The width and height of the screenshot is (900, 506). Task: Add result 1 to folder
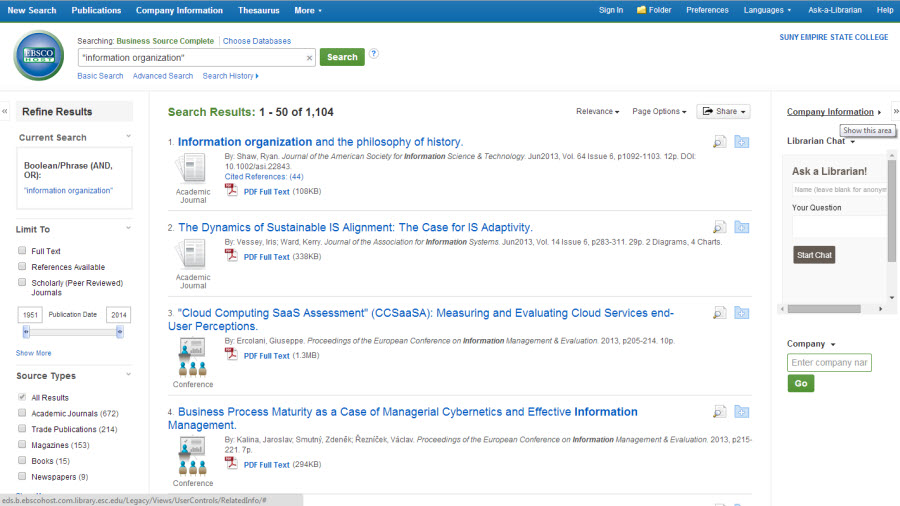742,142
